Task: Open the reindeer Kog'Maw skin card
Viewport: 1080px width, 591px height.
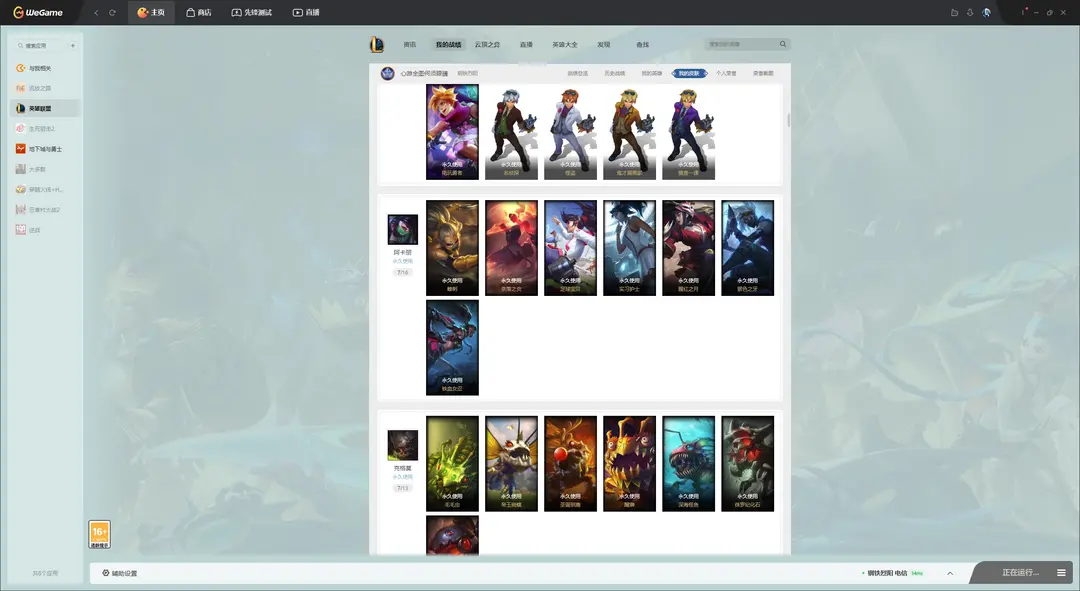Action: click(570, 464)
